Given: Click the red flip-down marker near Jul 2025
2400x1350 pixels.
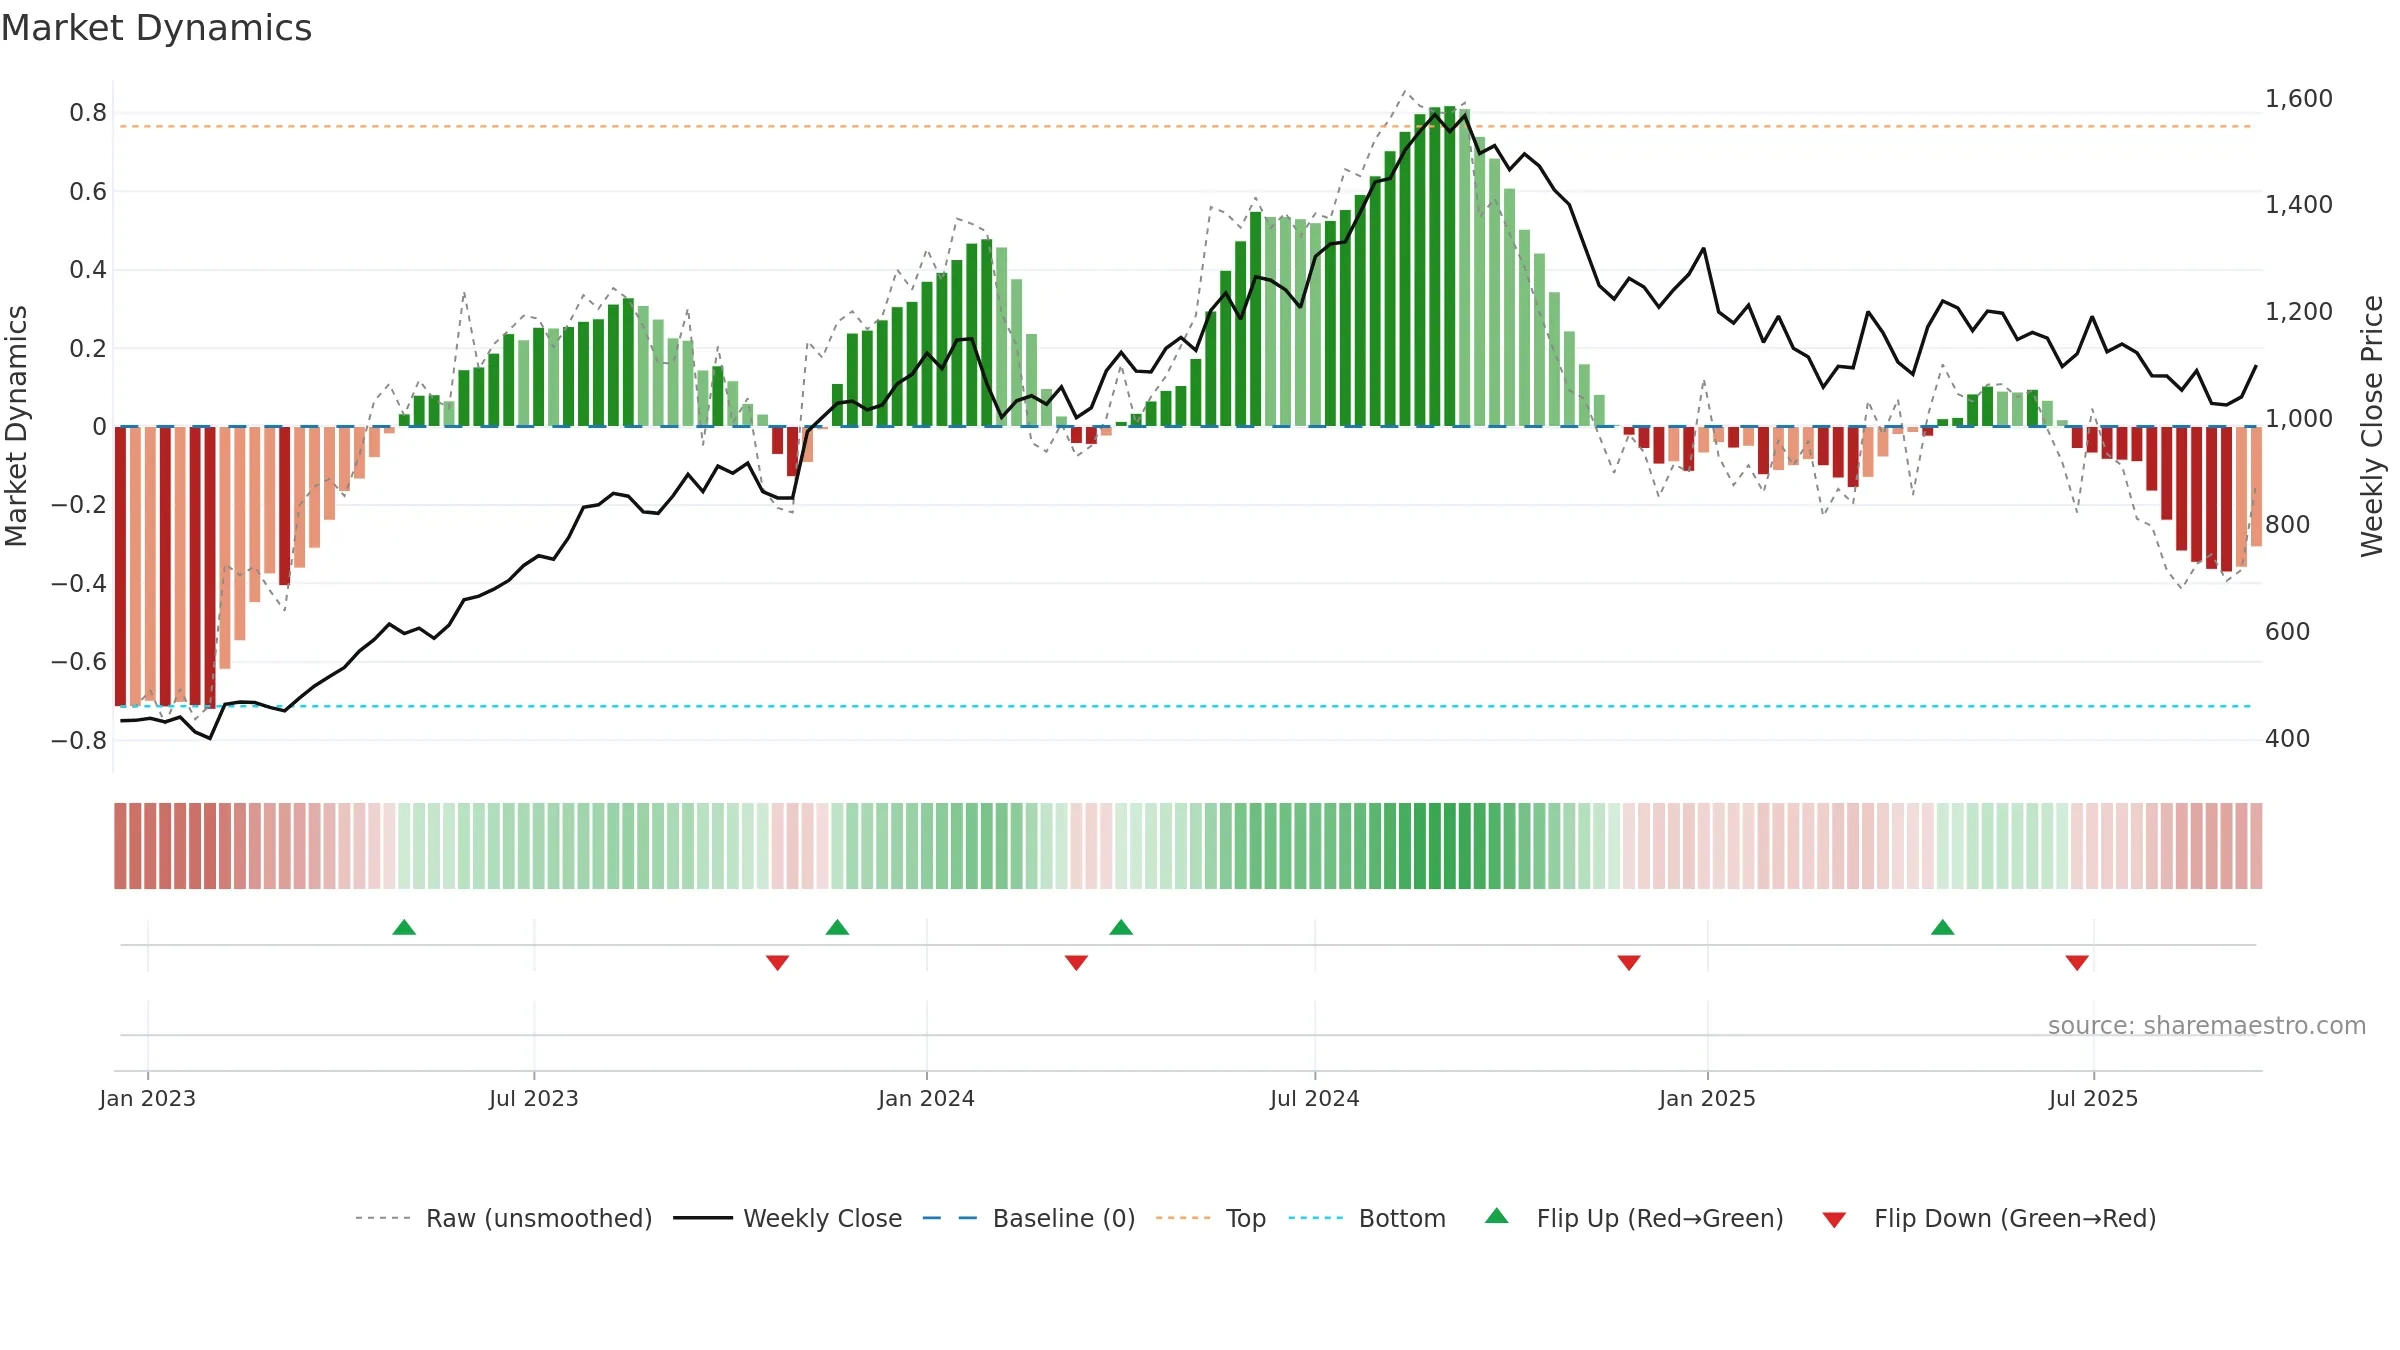Looking at the screenshot, I should pyautogui.click(x=2076, y=962).
